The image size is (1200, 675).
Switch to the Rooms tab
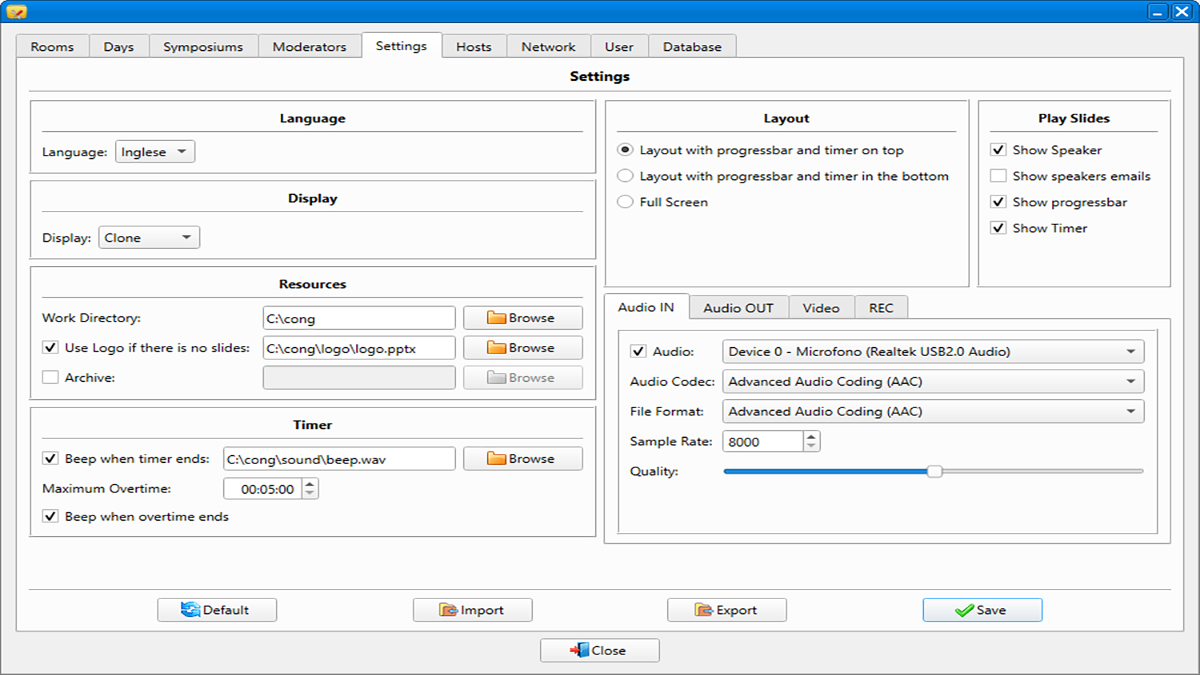click(52, 47)
